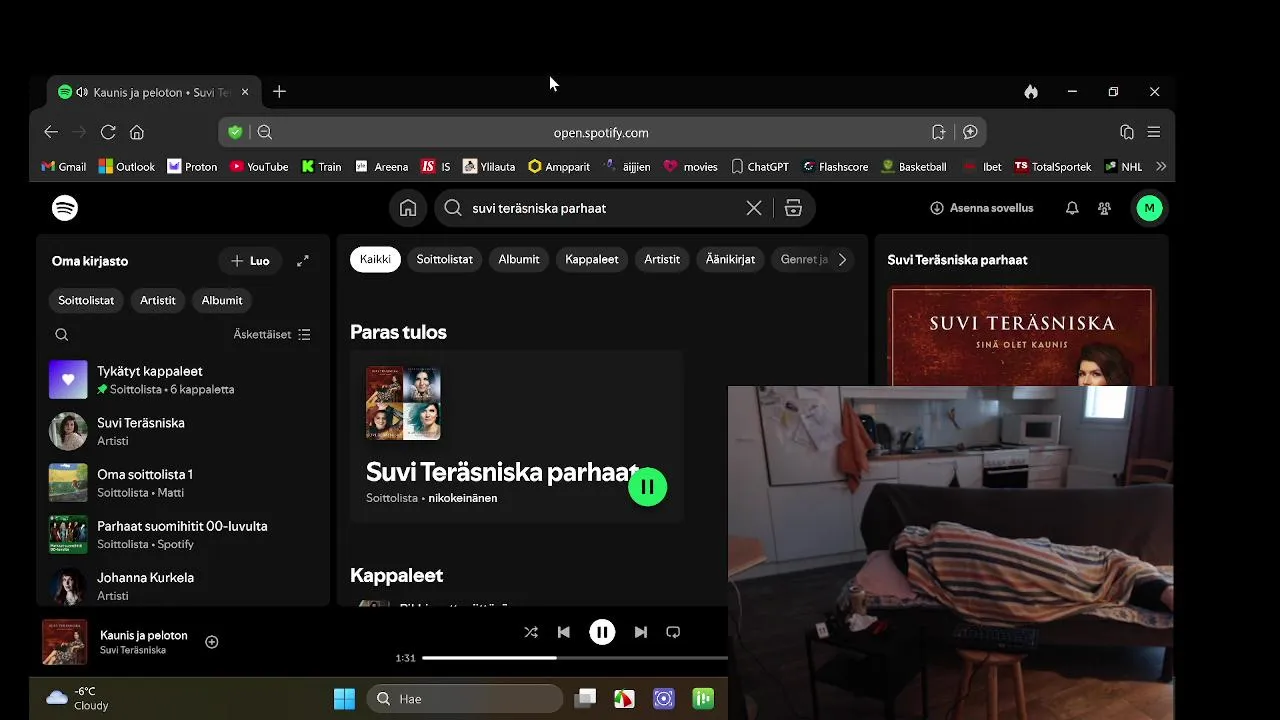Open the browser hamburger menu
Viewport: 1280px width, 720px height.
click(x=1154, y=132)
